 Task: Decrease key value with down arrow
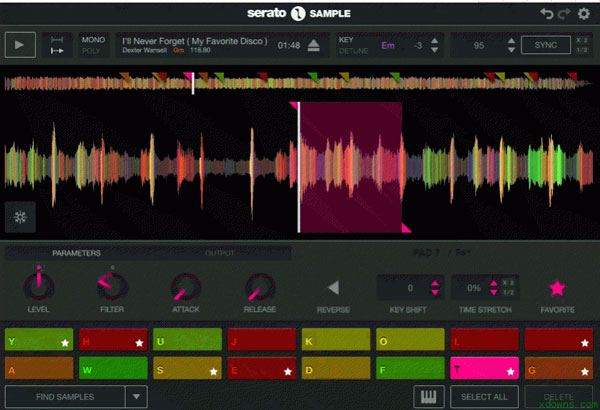pyautogui.click(x=434, y=50)
